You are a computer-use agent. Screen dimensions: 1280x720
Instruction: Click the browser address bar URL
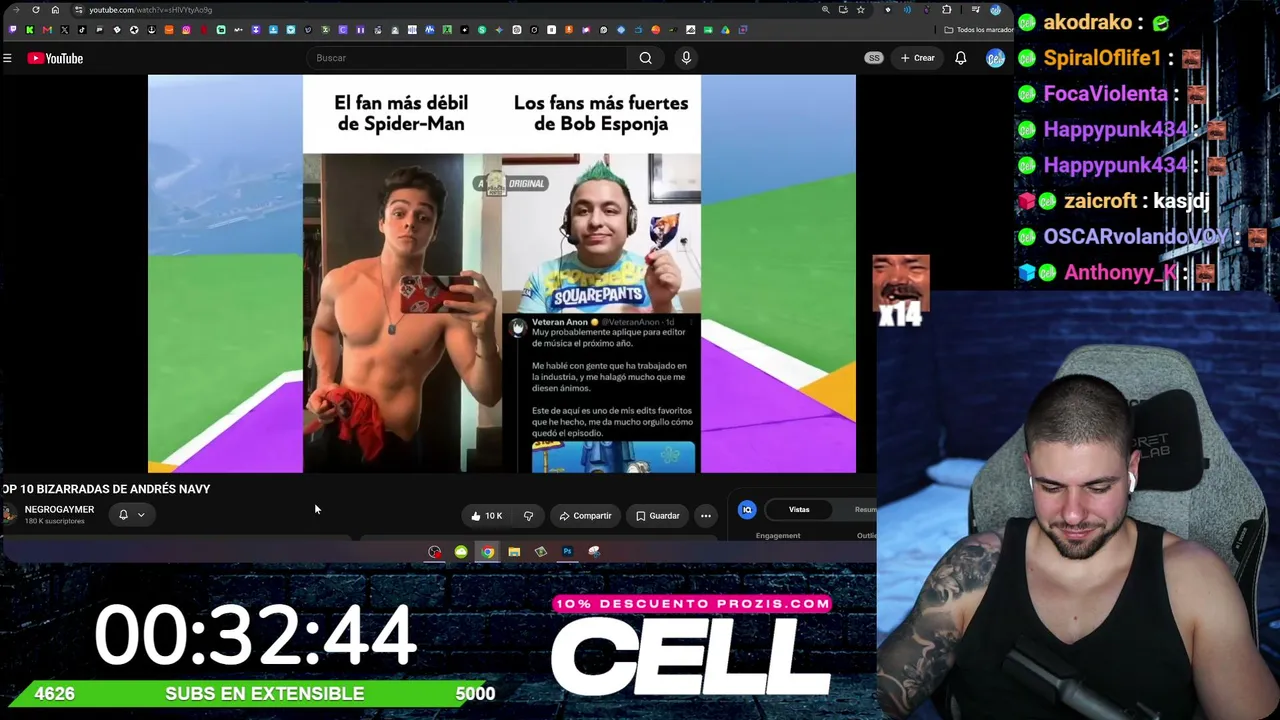[x=150, y=10]
